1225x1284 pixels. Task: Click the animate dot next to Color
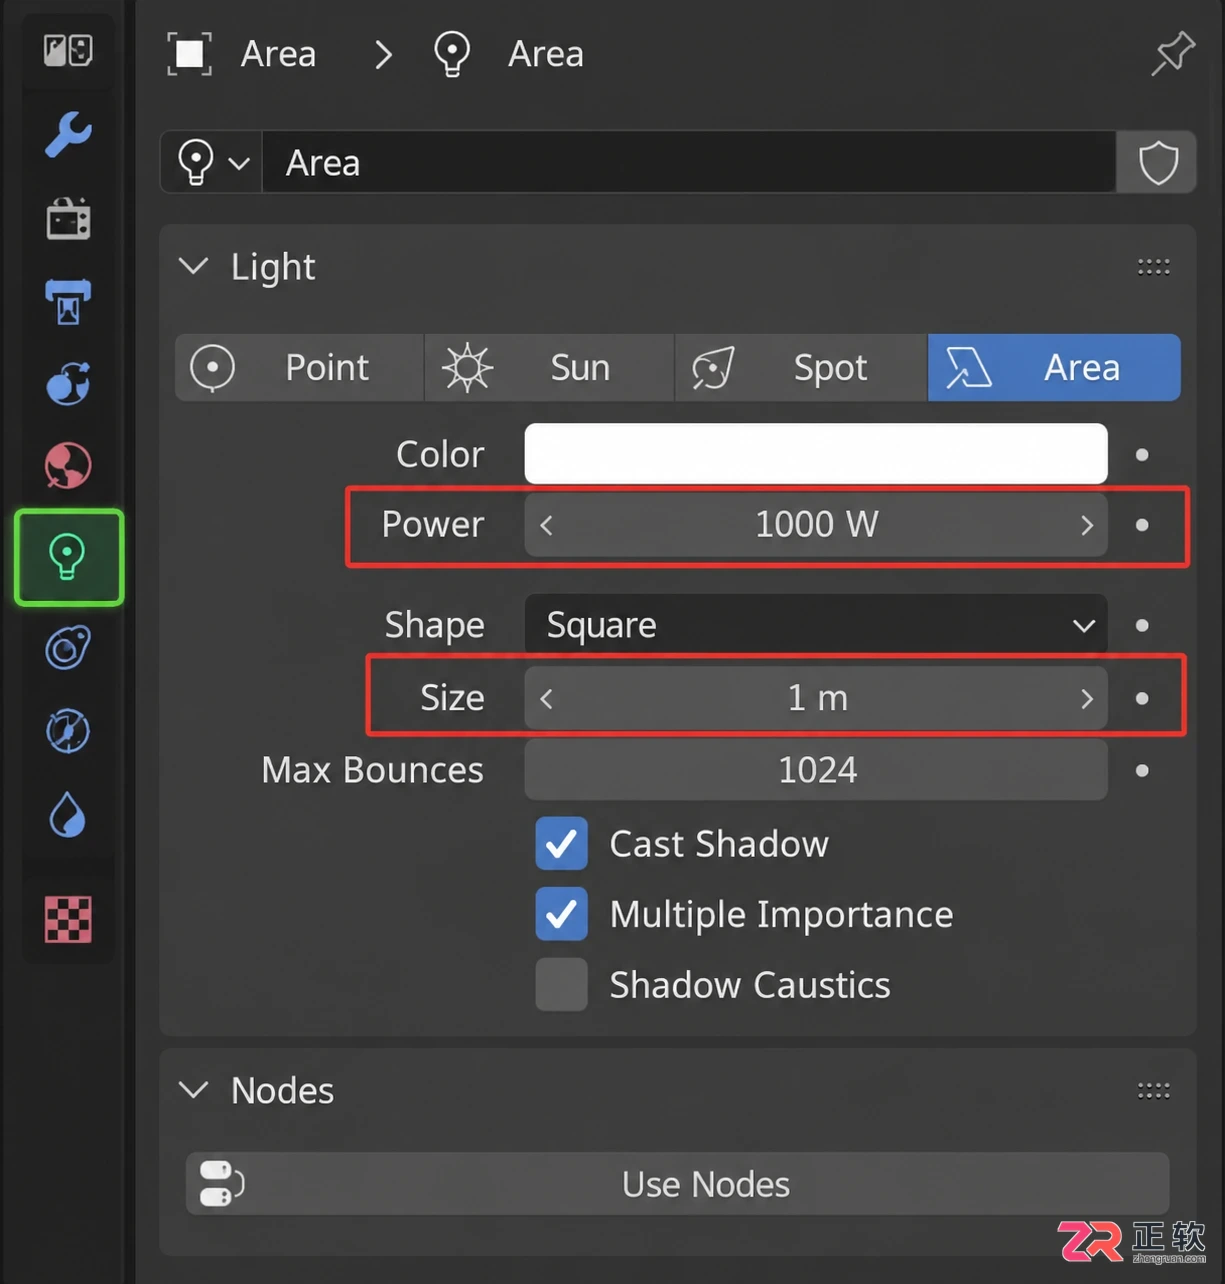coord(1142,455)
